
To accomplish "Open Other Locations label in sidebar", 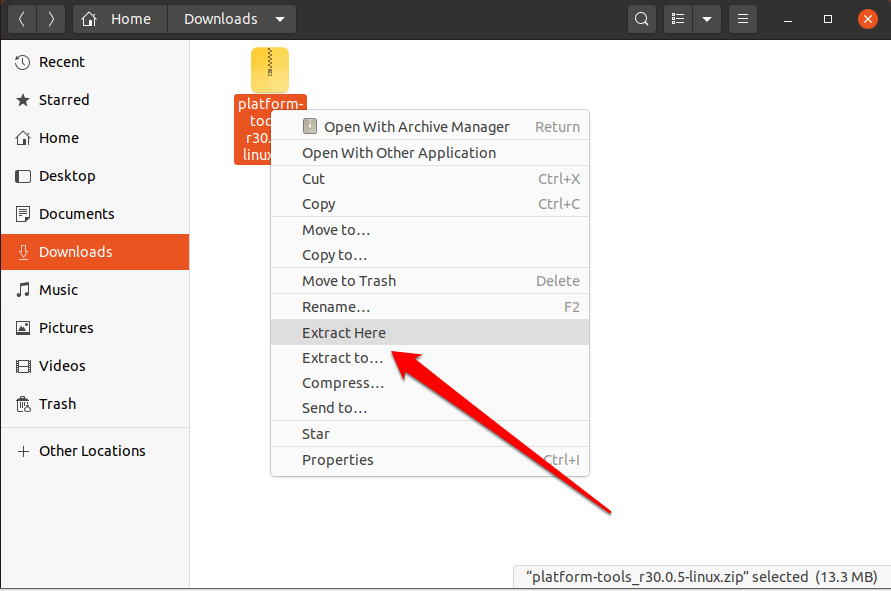I will coord(92,451).
